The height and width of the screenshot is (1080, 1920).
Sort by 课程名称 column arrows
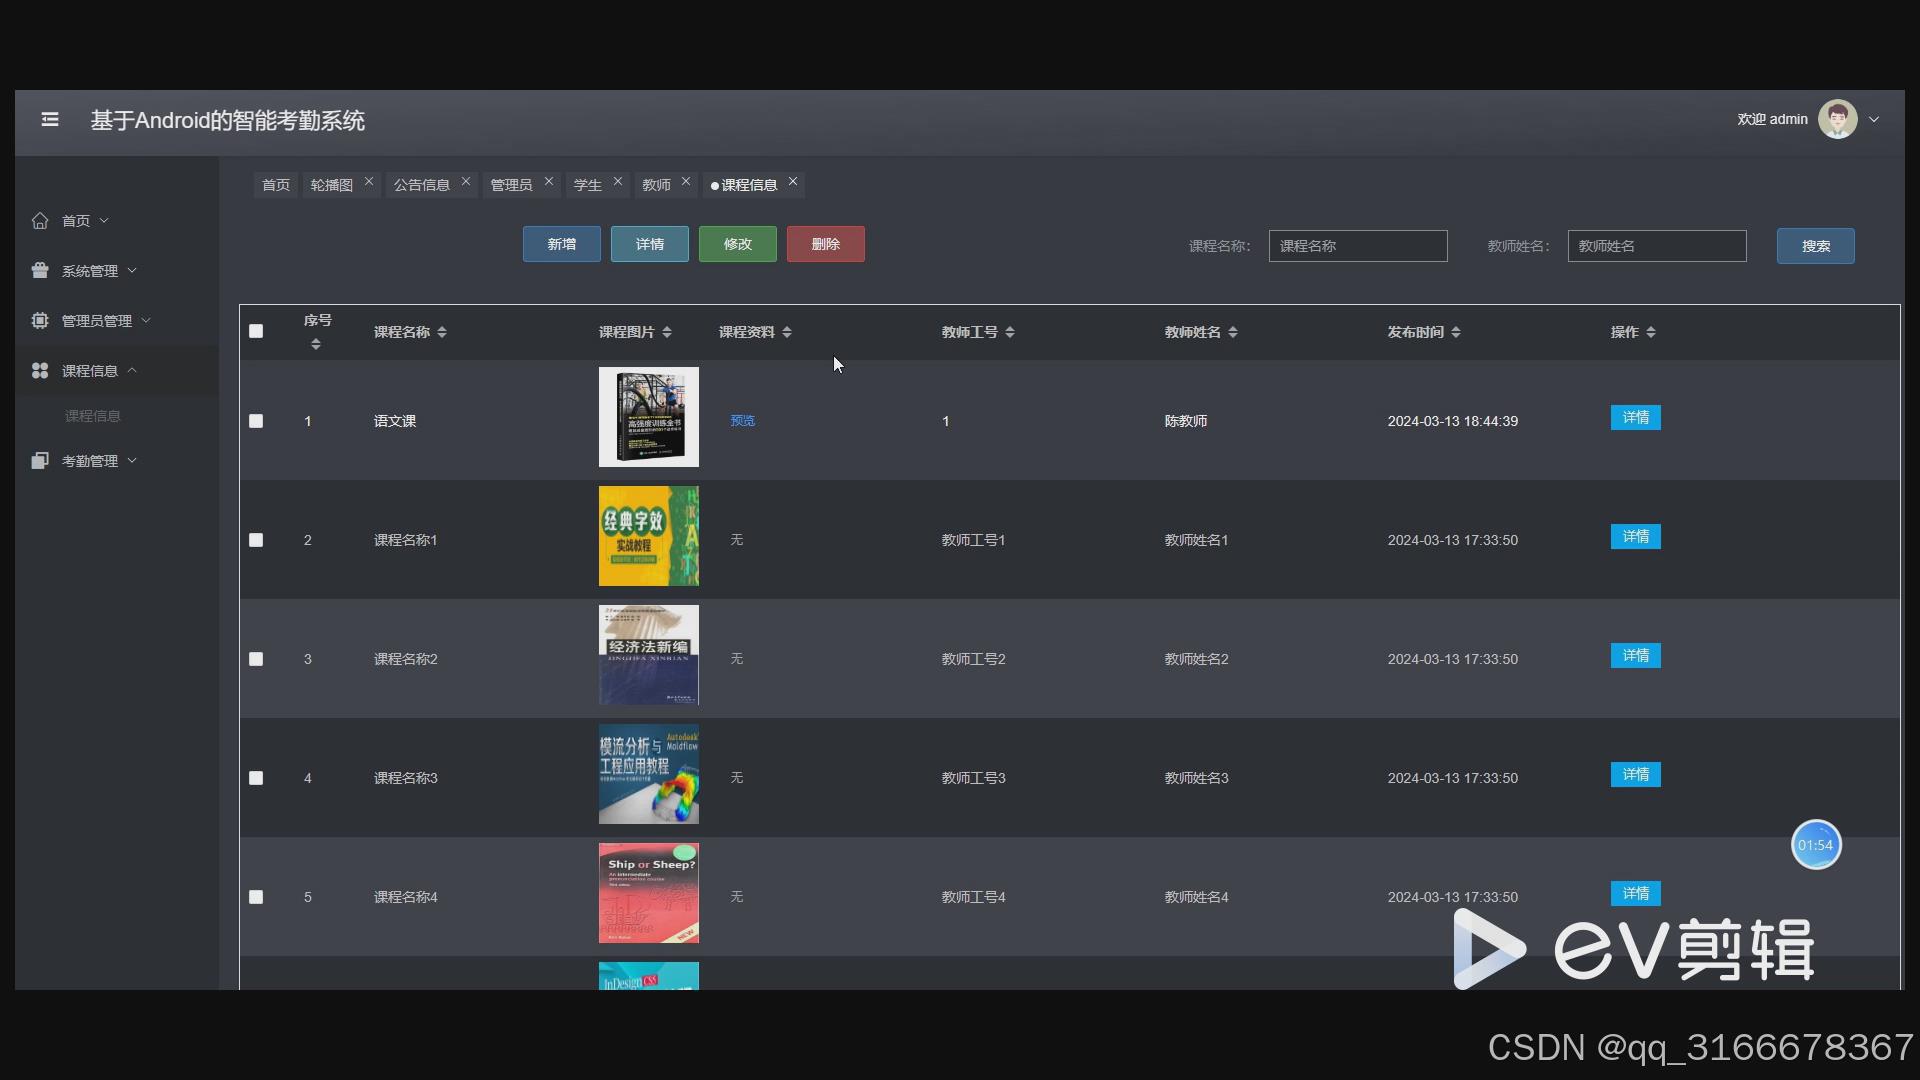(x=442, y=333)
